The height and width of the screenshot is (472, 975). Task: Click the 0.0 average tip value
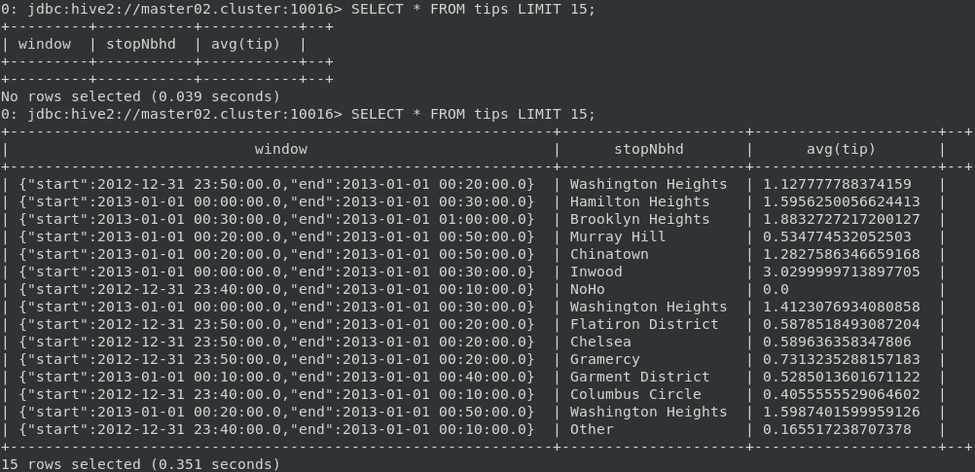pos(775,289)
